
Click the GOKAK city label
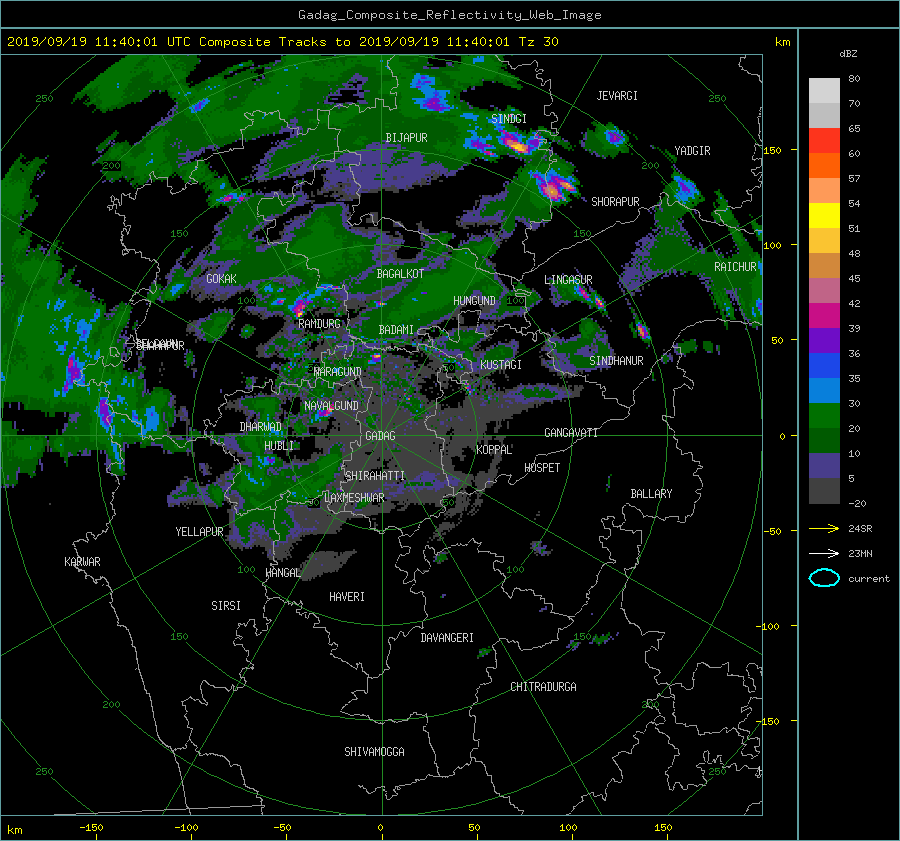click(x=221, y=279)
